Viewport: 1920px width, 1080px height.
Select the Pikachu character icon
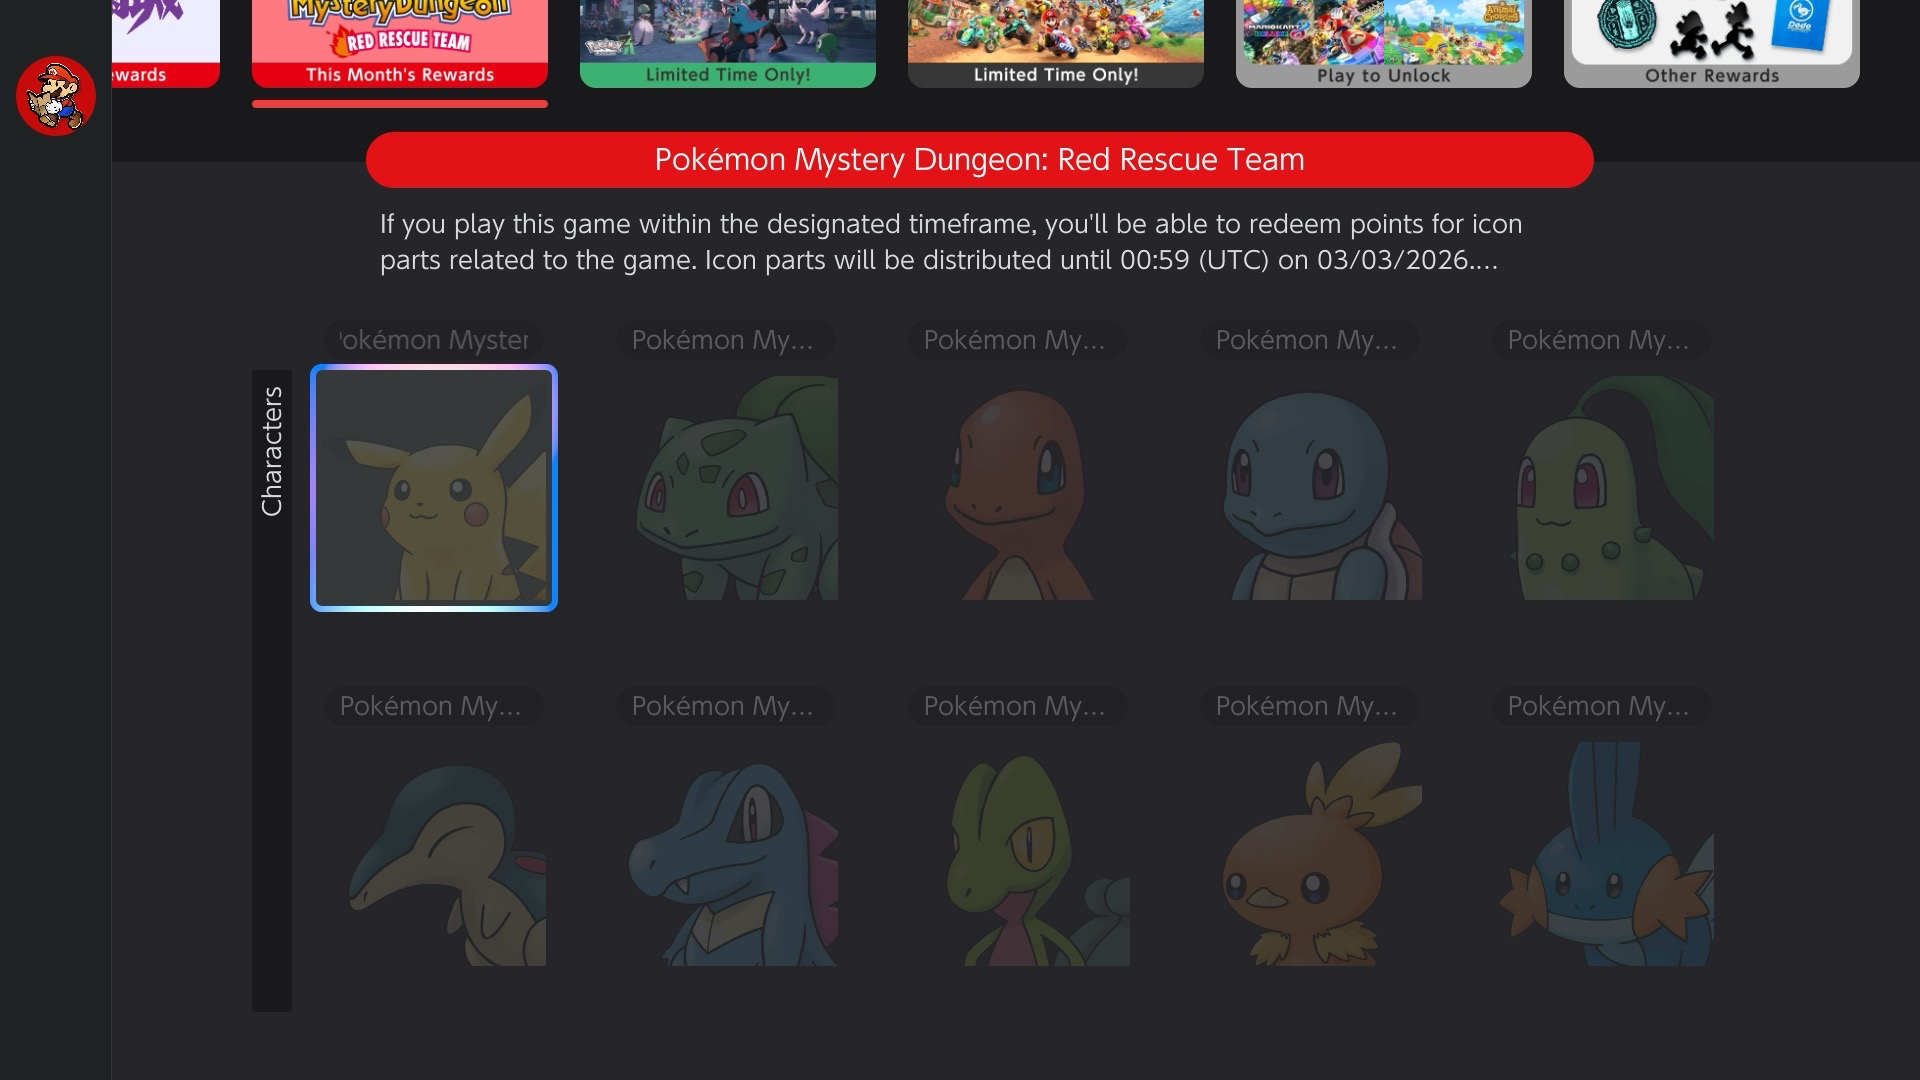pos(433,488)
